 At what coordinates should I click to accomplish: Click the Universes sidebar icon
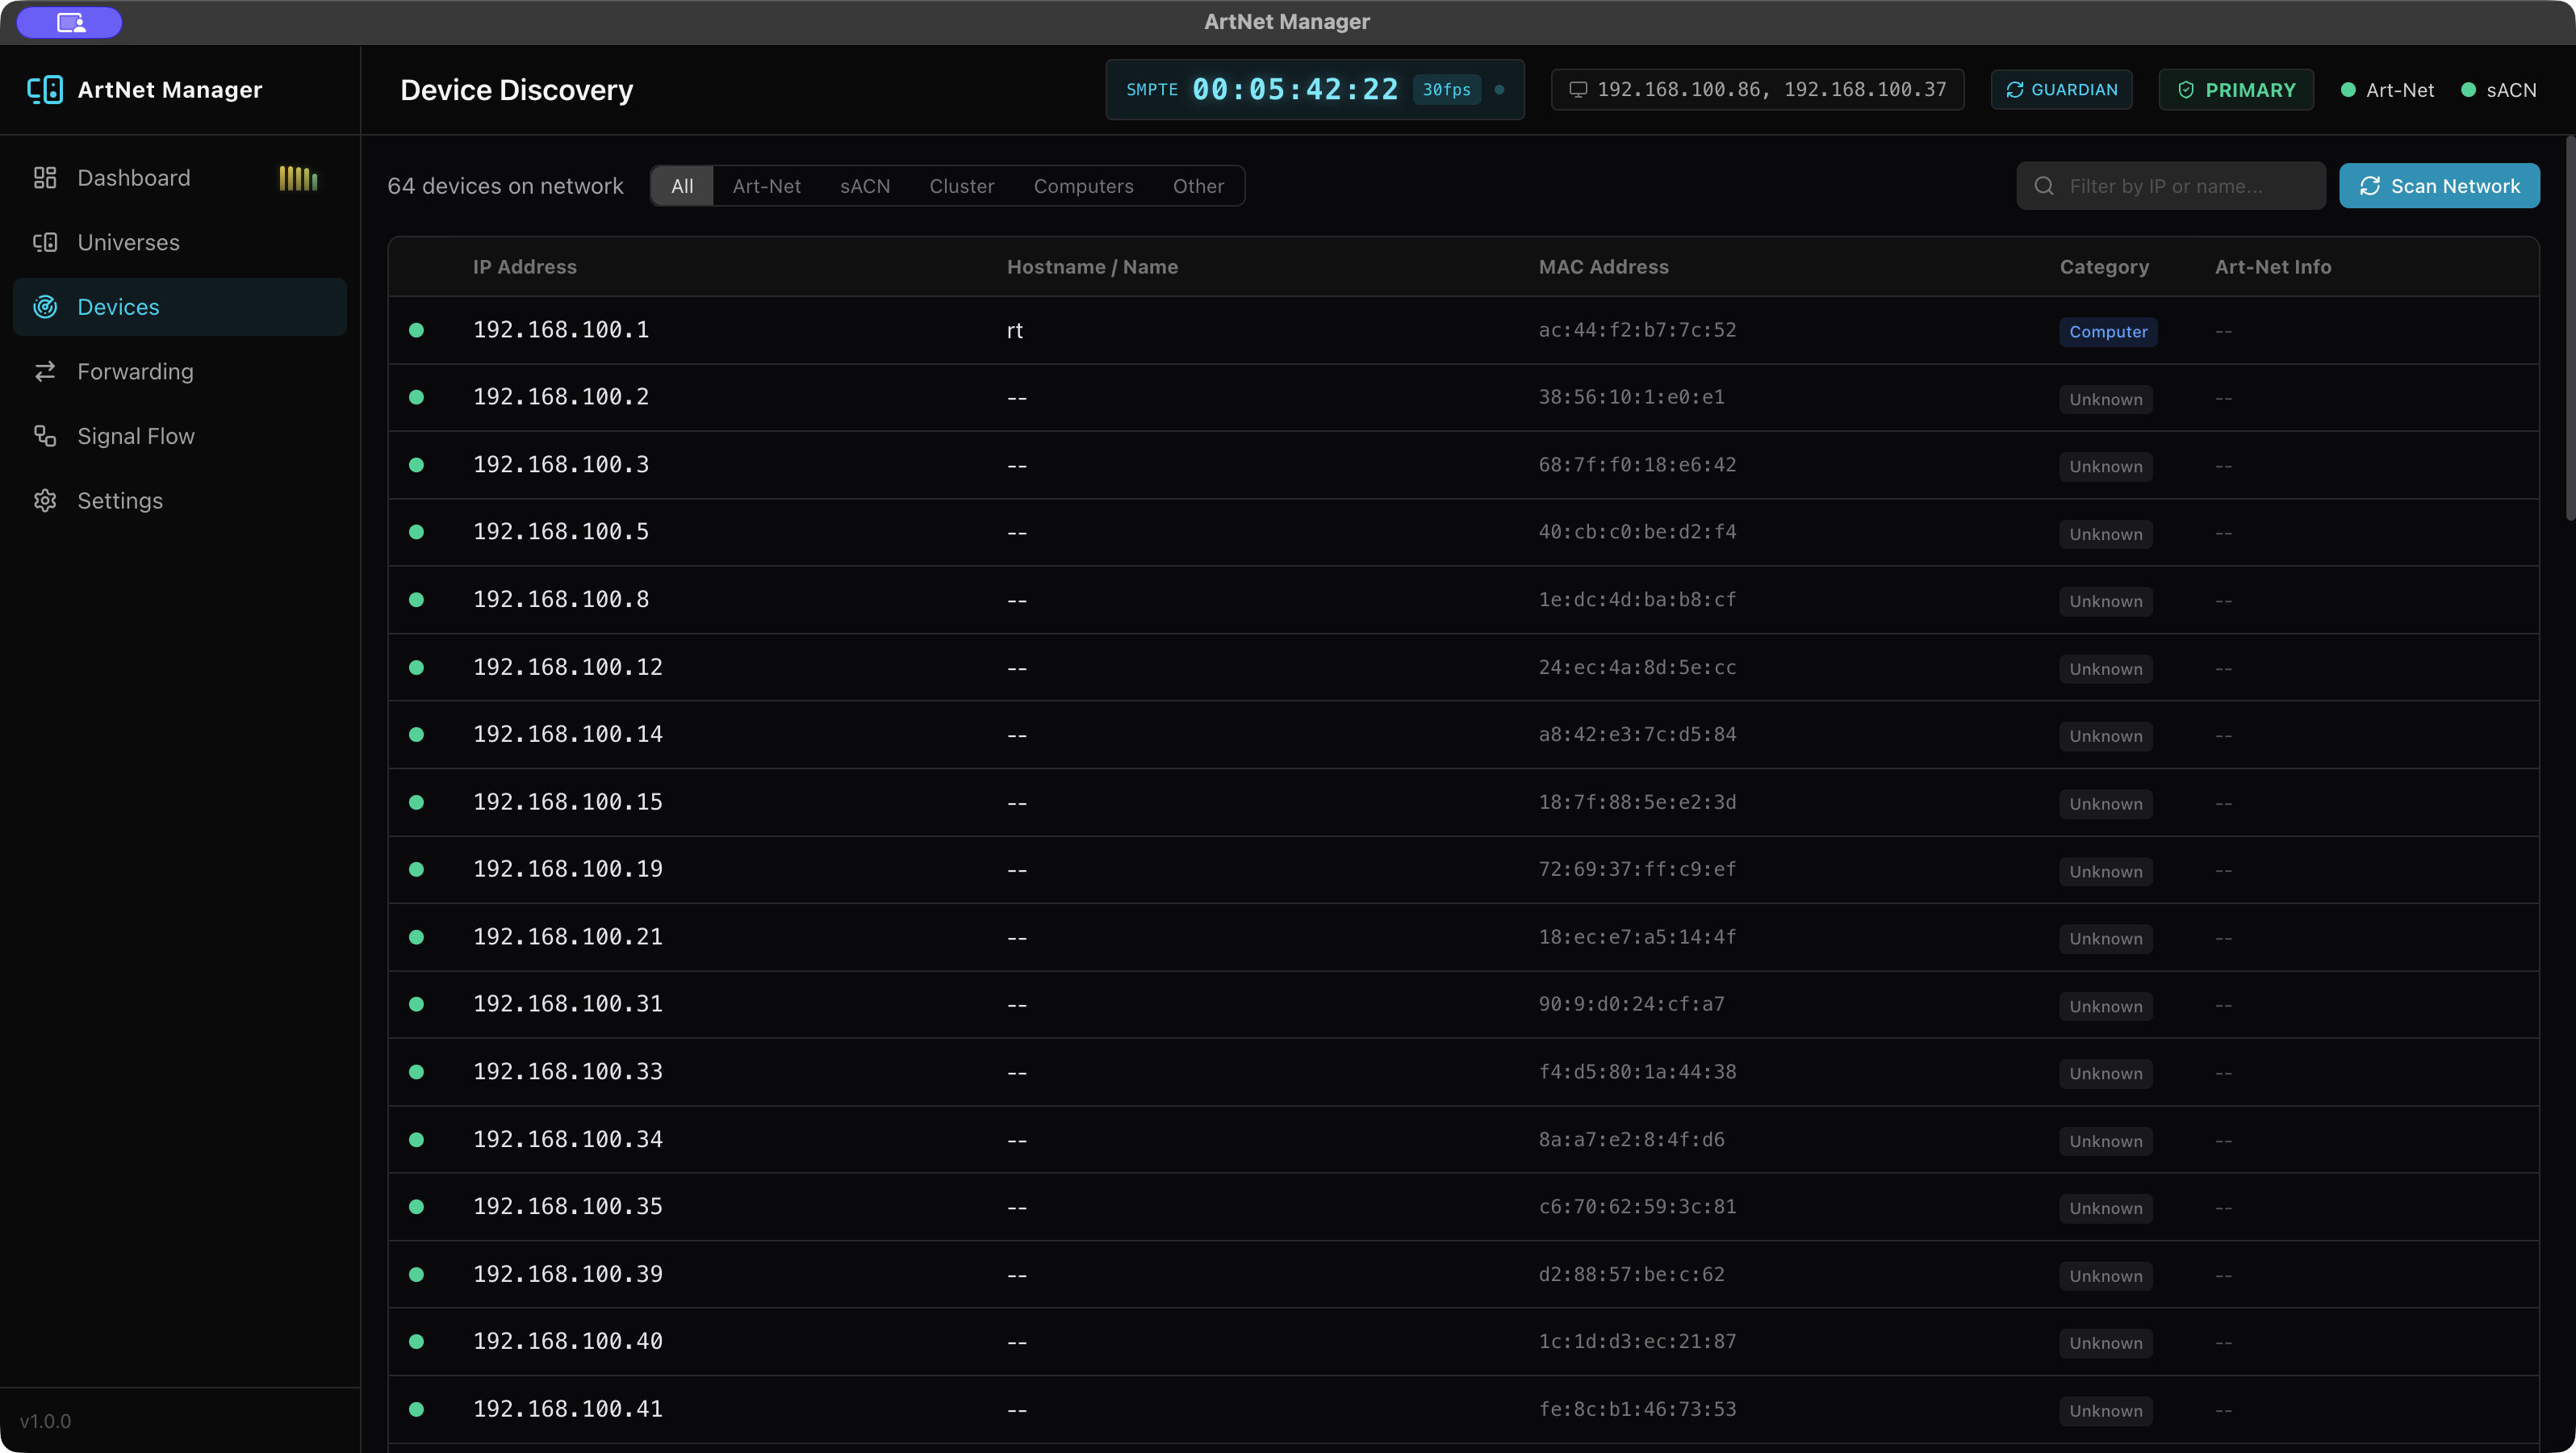pyautogui.click(x=45, y=242)
